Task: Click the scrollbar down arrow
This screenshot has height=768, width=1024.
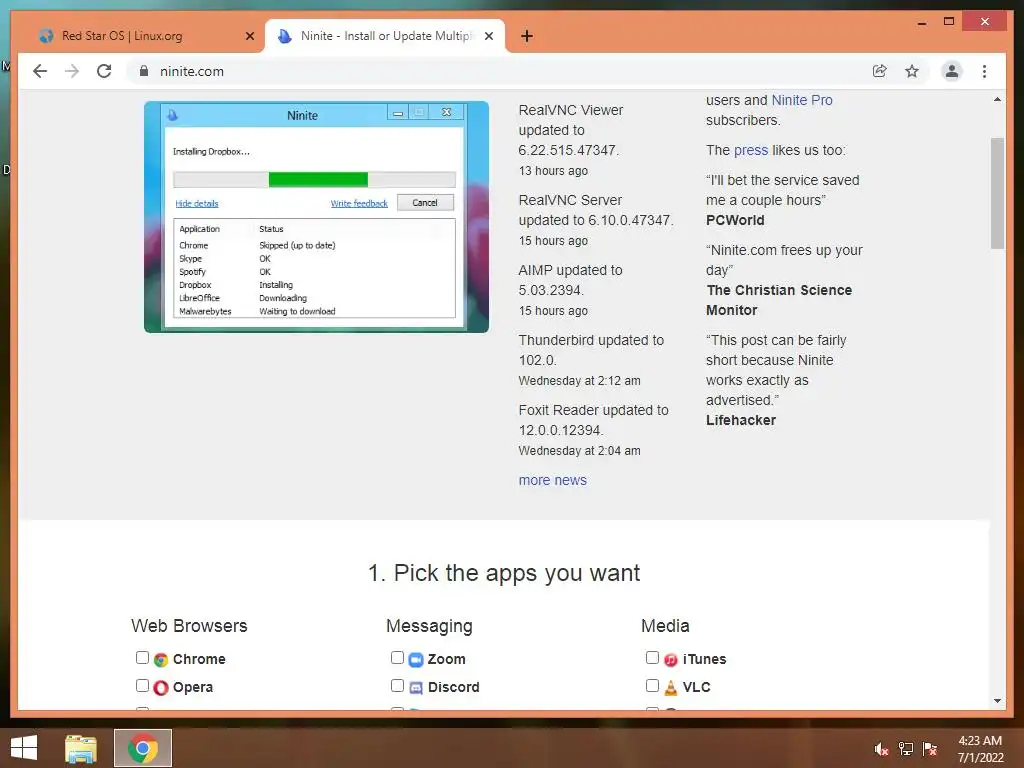Action: pyautogui.click(x=997, y=701)
